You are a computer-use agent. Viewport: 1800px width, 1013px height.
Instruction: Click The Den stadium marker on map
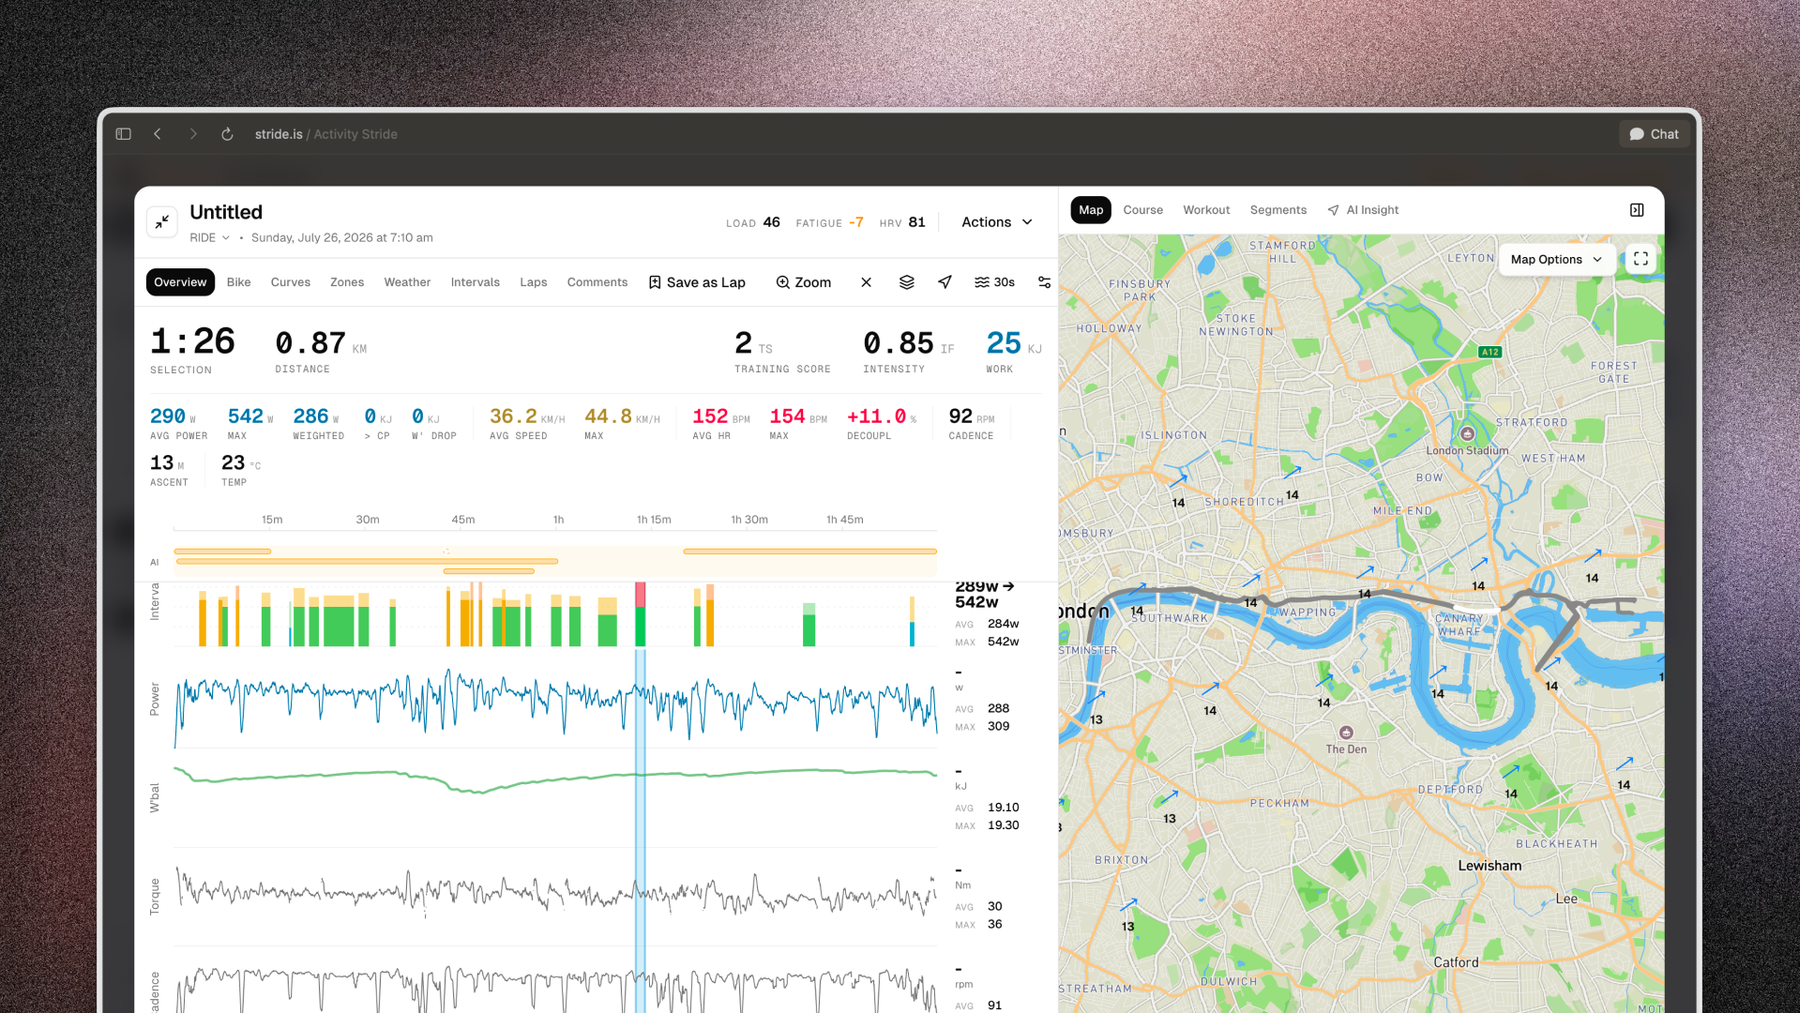(x=1346, y=733)
